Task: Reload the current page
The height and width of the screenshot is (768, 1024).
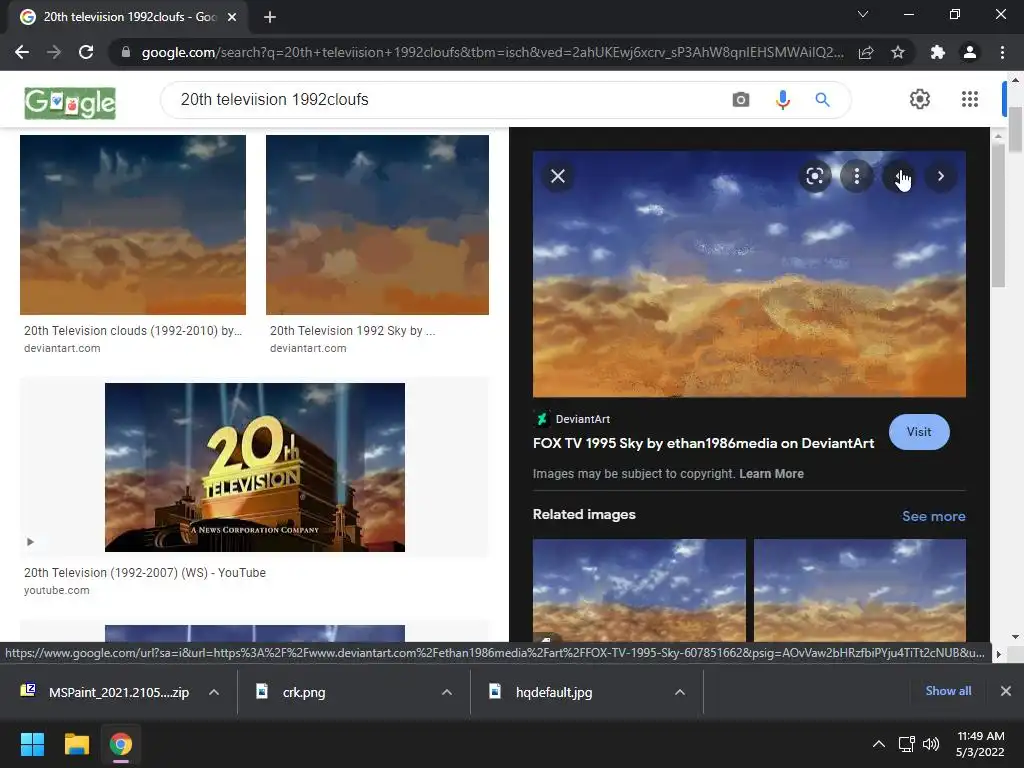Action: (x=86, y=52)
